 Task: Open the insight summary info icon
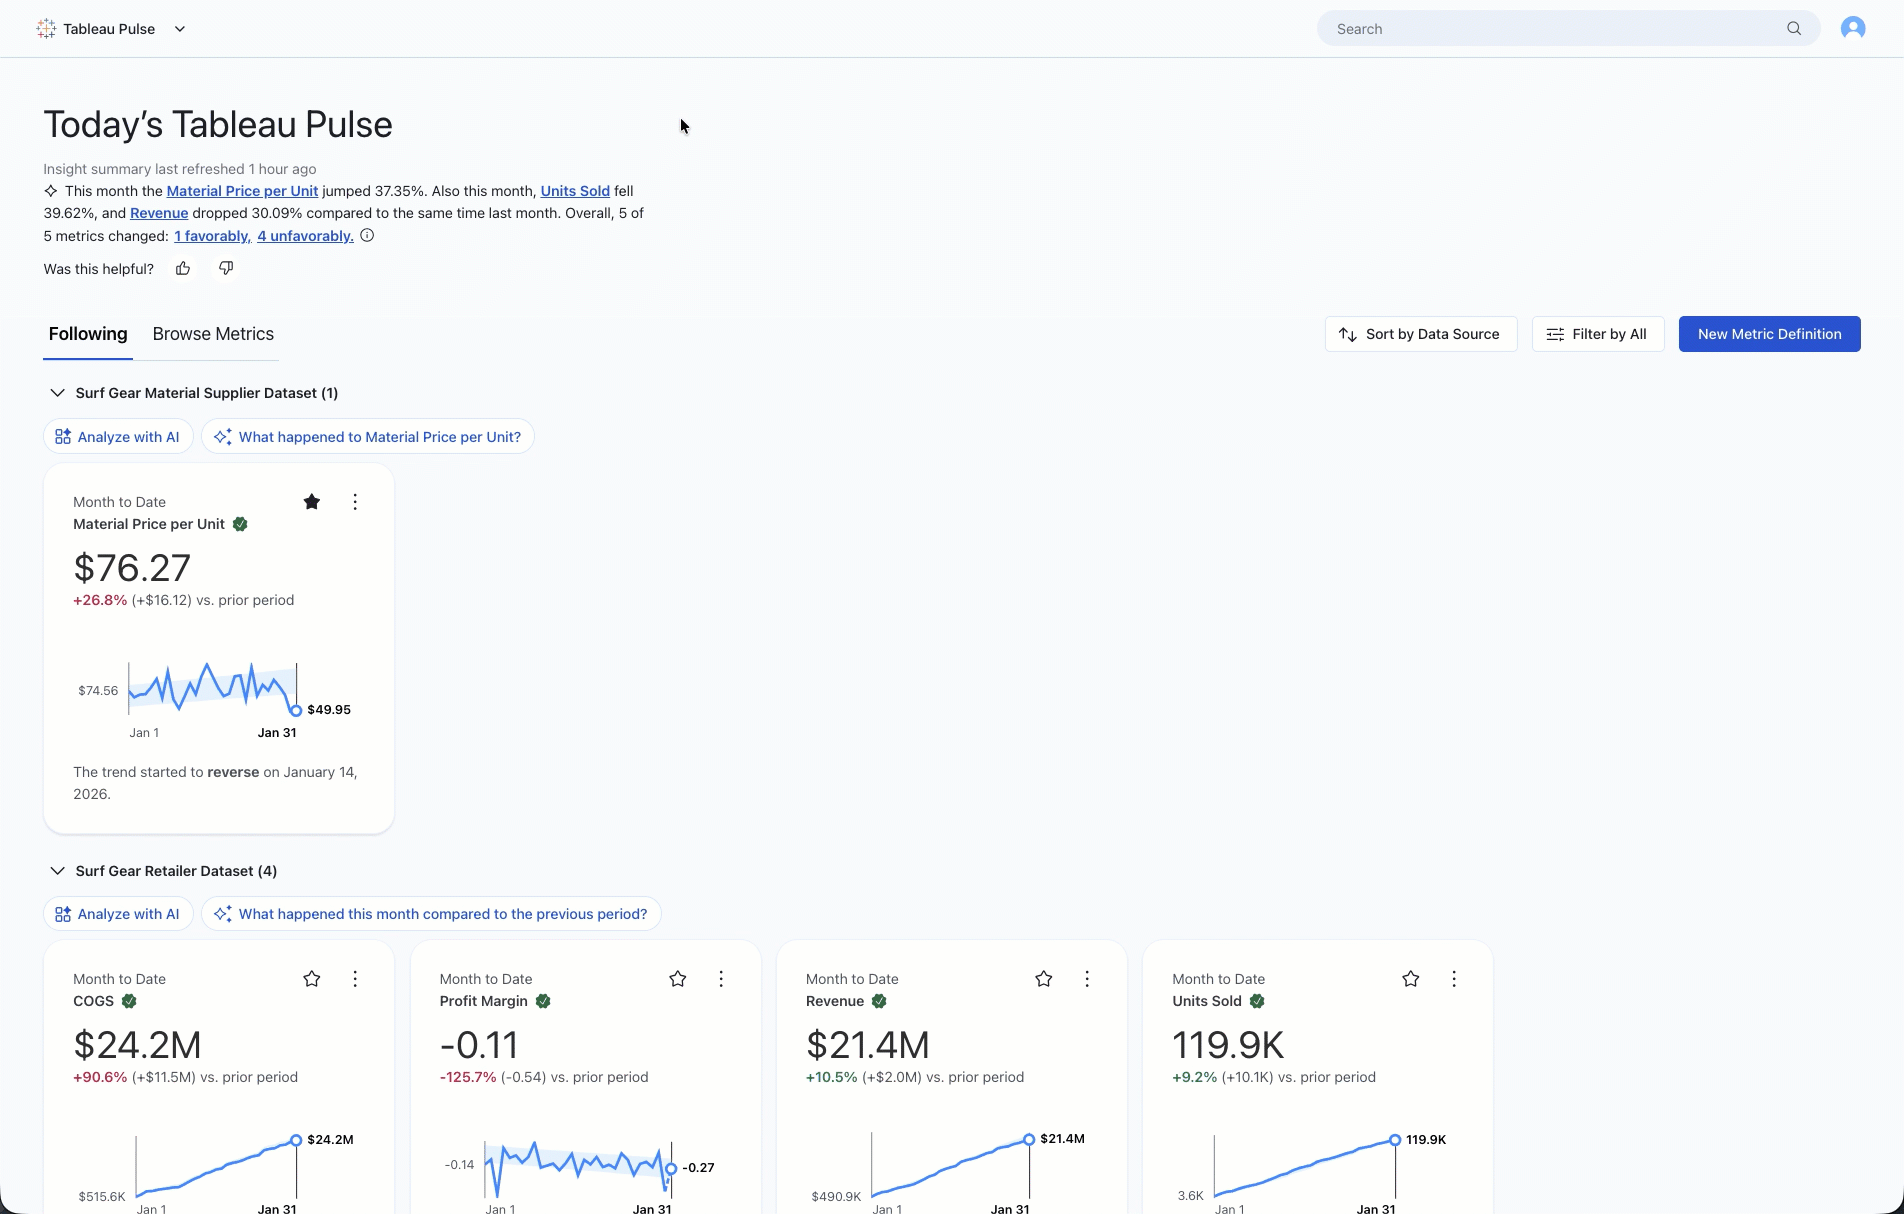click(x=367, y=236)
